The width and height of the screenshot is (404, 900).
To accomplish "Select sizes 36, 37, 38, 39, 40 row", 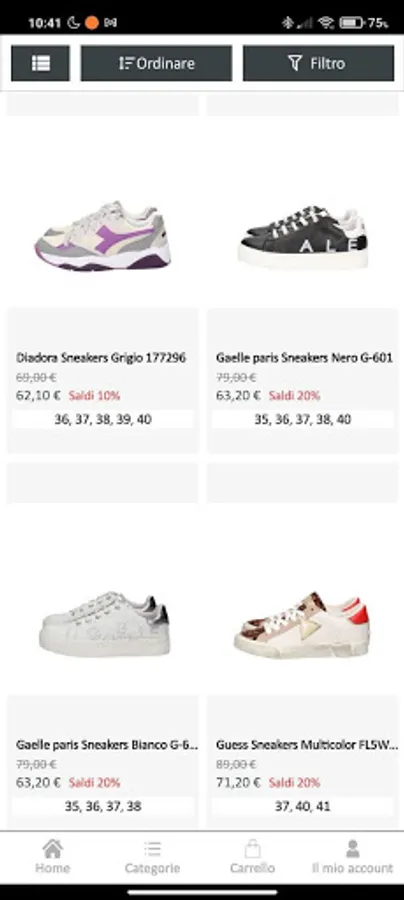I will click(x=103, y=420).
